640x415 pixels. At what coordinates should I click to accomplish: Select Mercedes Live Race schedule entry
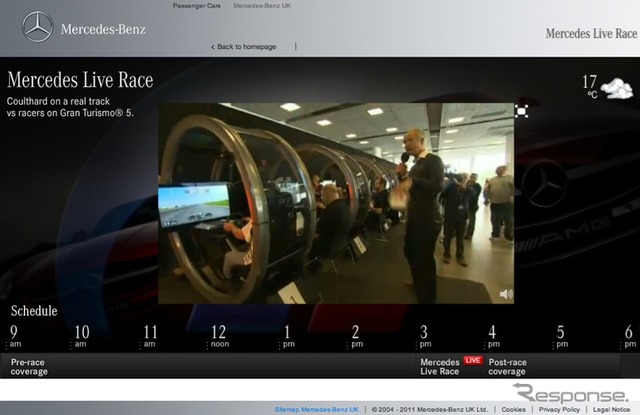[x=440, y=367]
